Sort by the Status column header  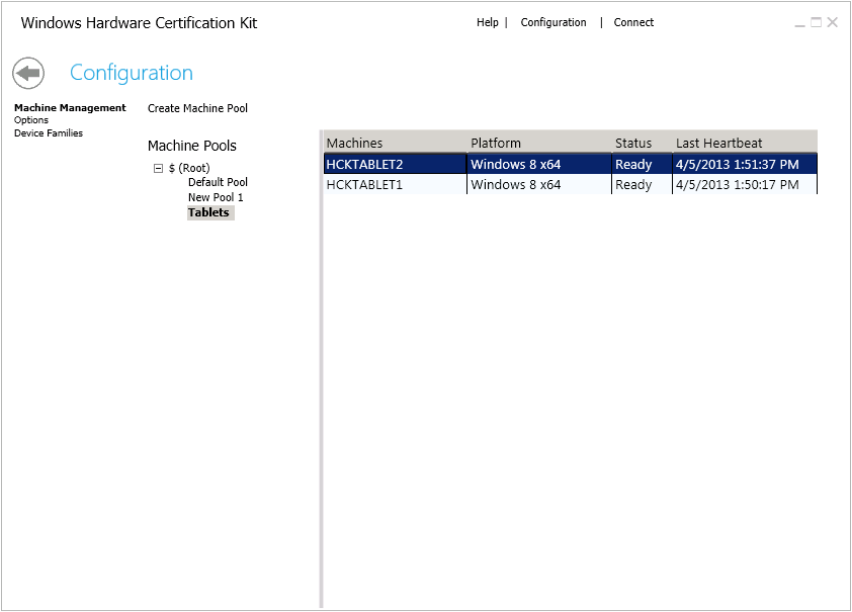pyautogui.click(x=632, y=143)
